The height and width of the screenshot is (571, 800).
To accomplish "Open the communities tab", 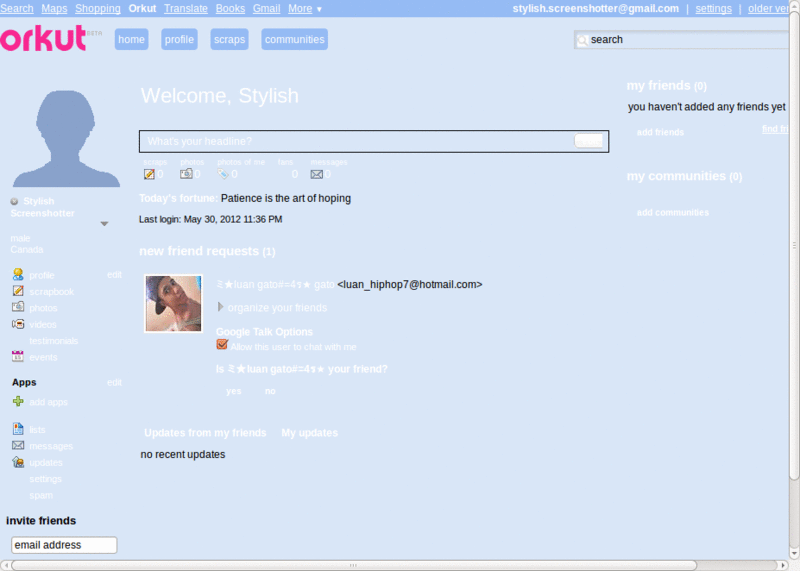I will (x=294, y=39).
